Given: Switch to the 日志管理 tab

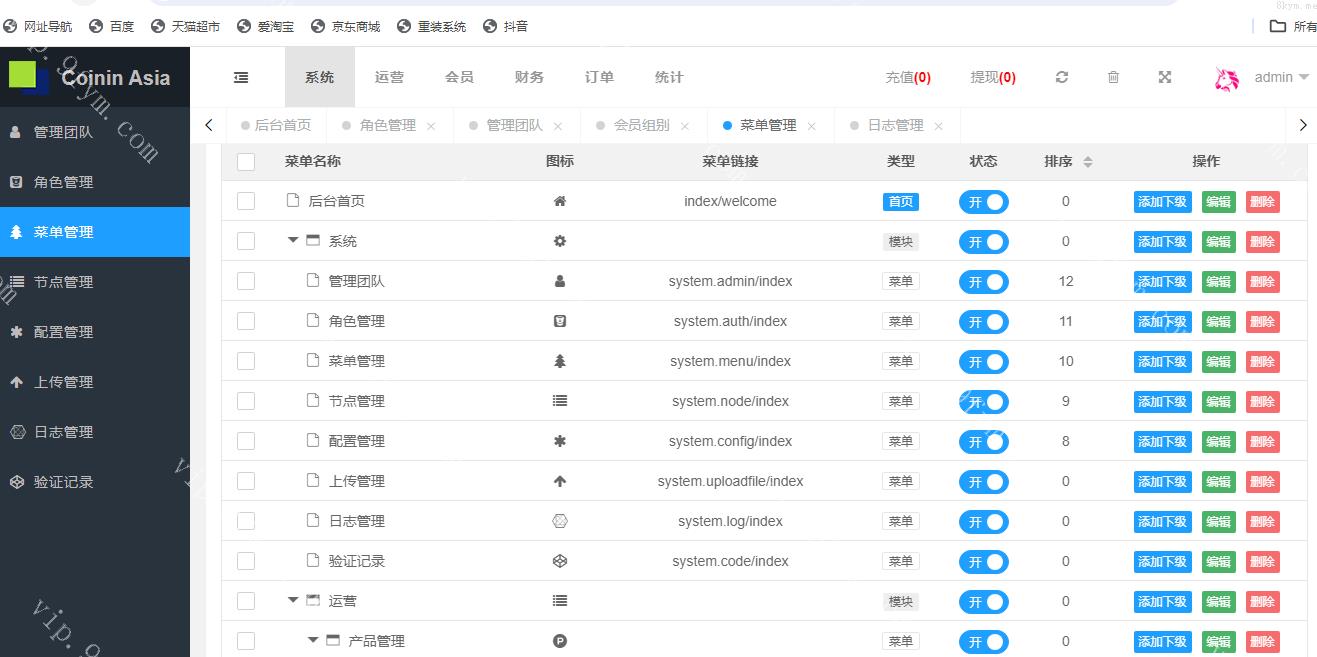Looking at the screenshot, I should [894, 125].
